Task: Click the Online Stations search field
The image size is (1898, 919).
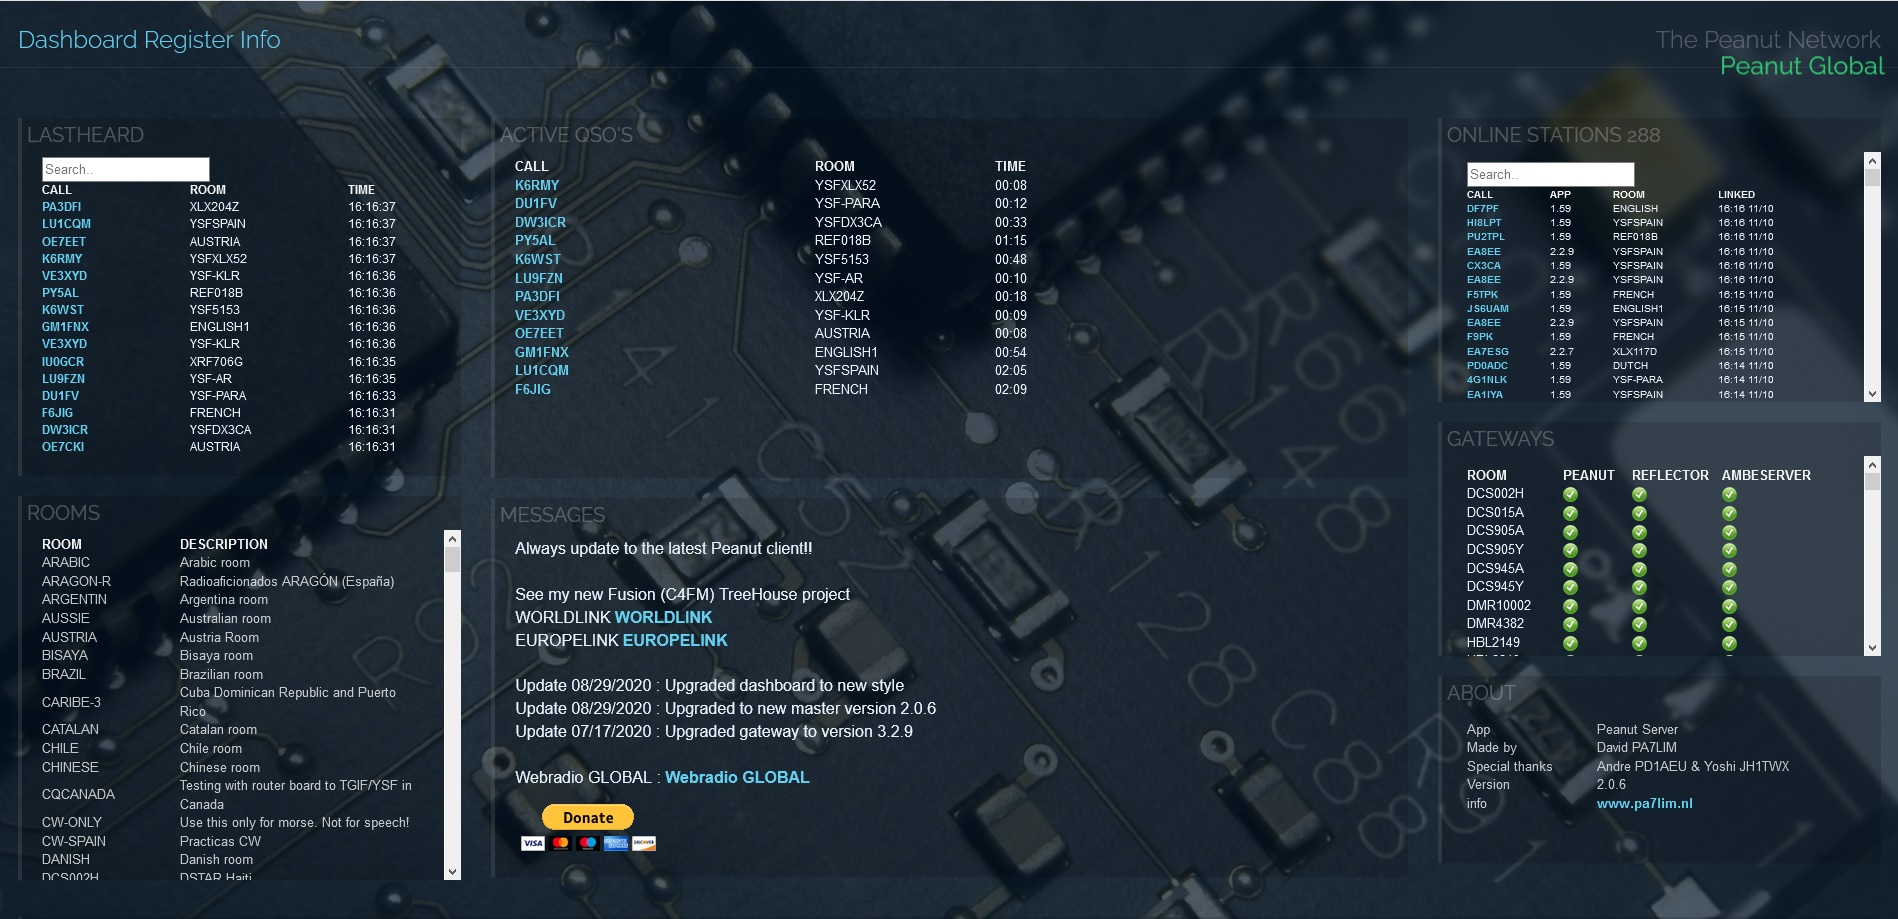Action: [1550, 174]
